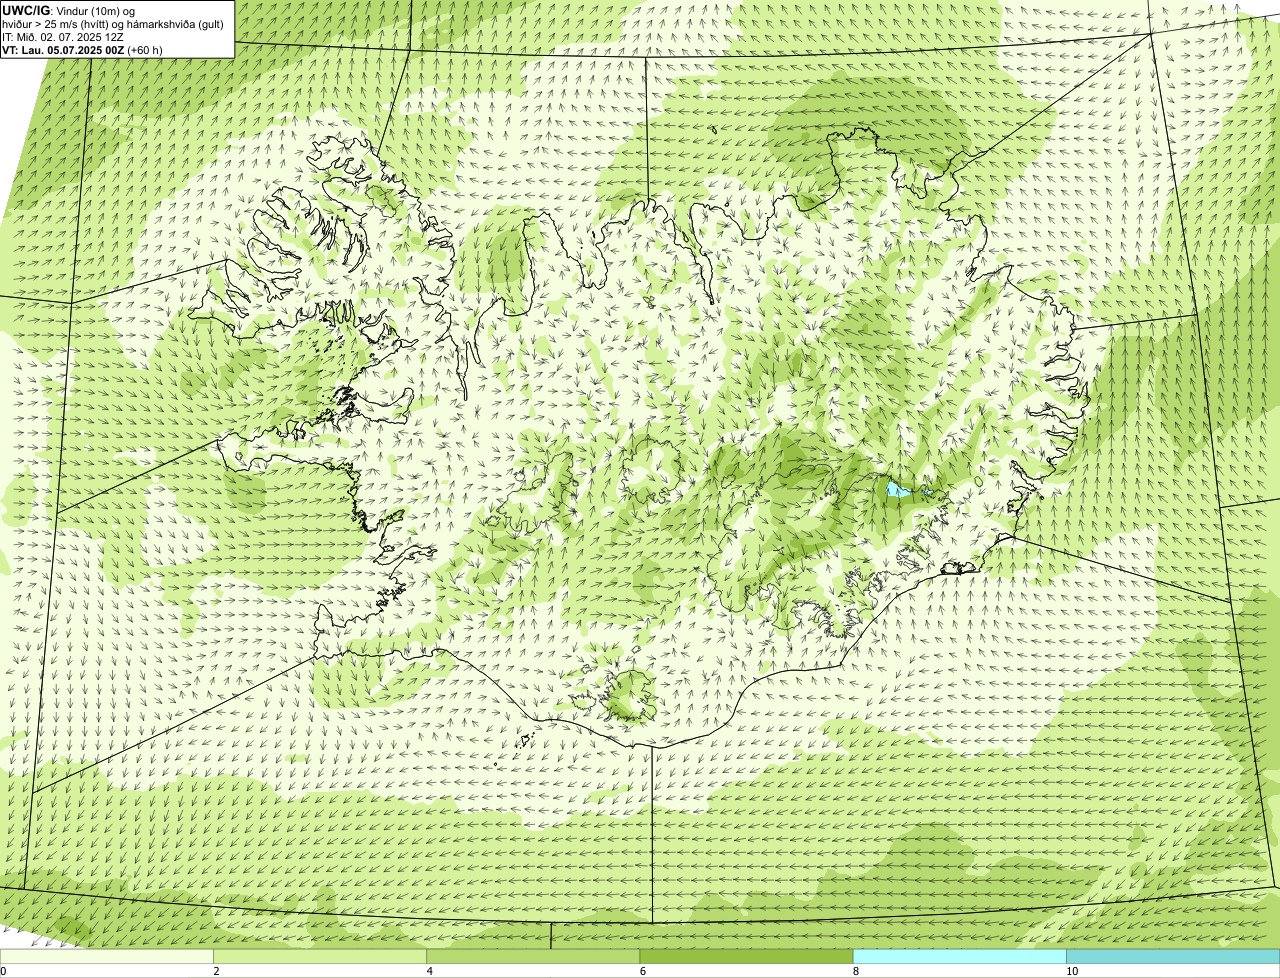This screenshot has height=978, width=1280.
Task: Click the 8–10 m/s light cyan legend band
Action: coord(959,956)
